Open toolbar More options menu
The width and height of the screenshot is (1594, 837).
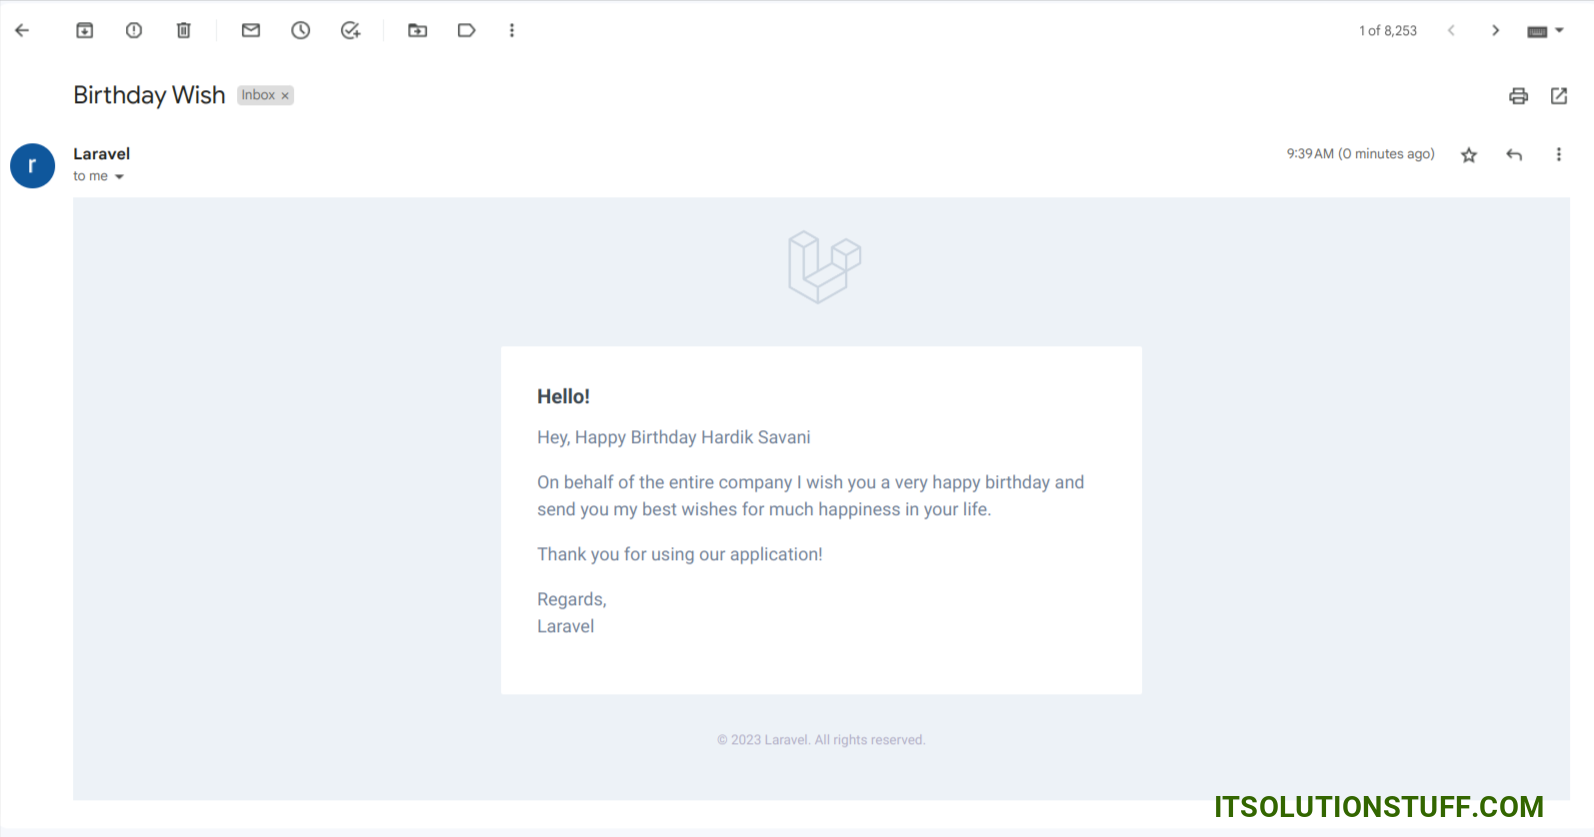point(512,31)
